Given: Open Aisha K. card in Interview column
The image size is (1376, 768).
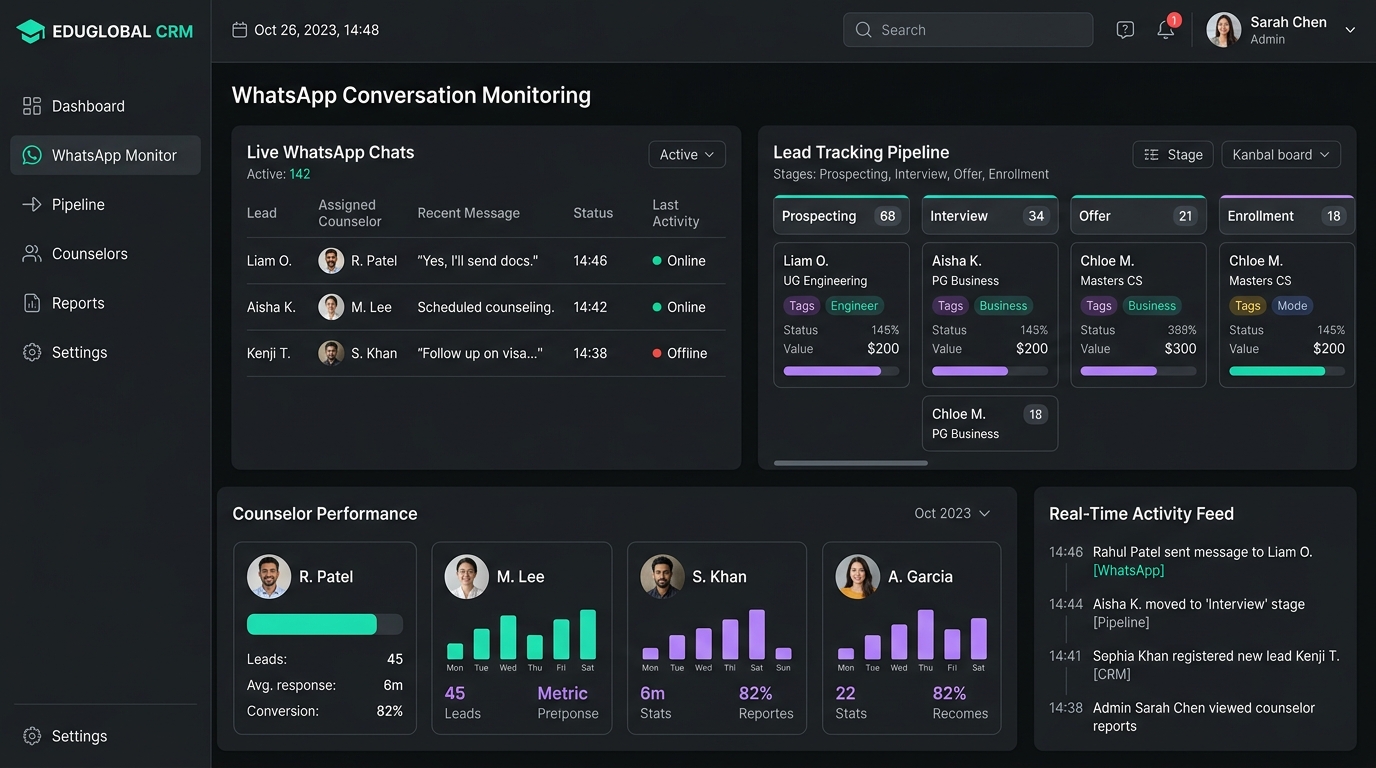Looking at the screenshot, I should coord(989,314).
